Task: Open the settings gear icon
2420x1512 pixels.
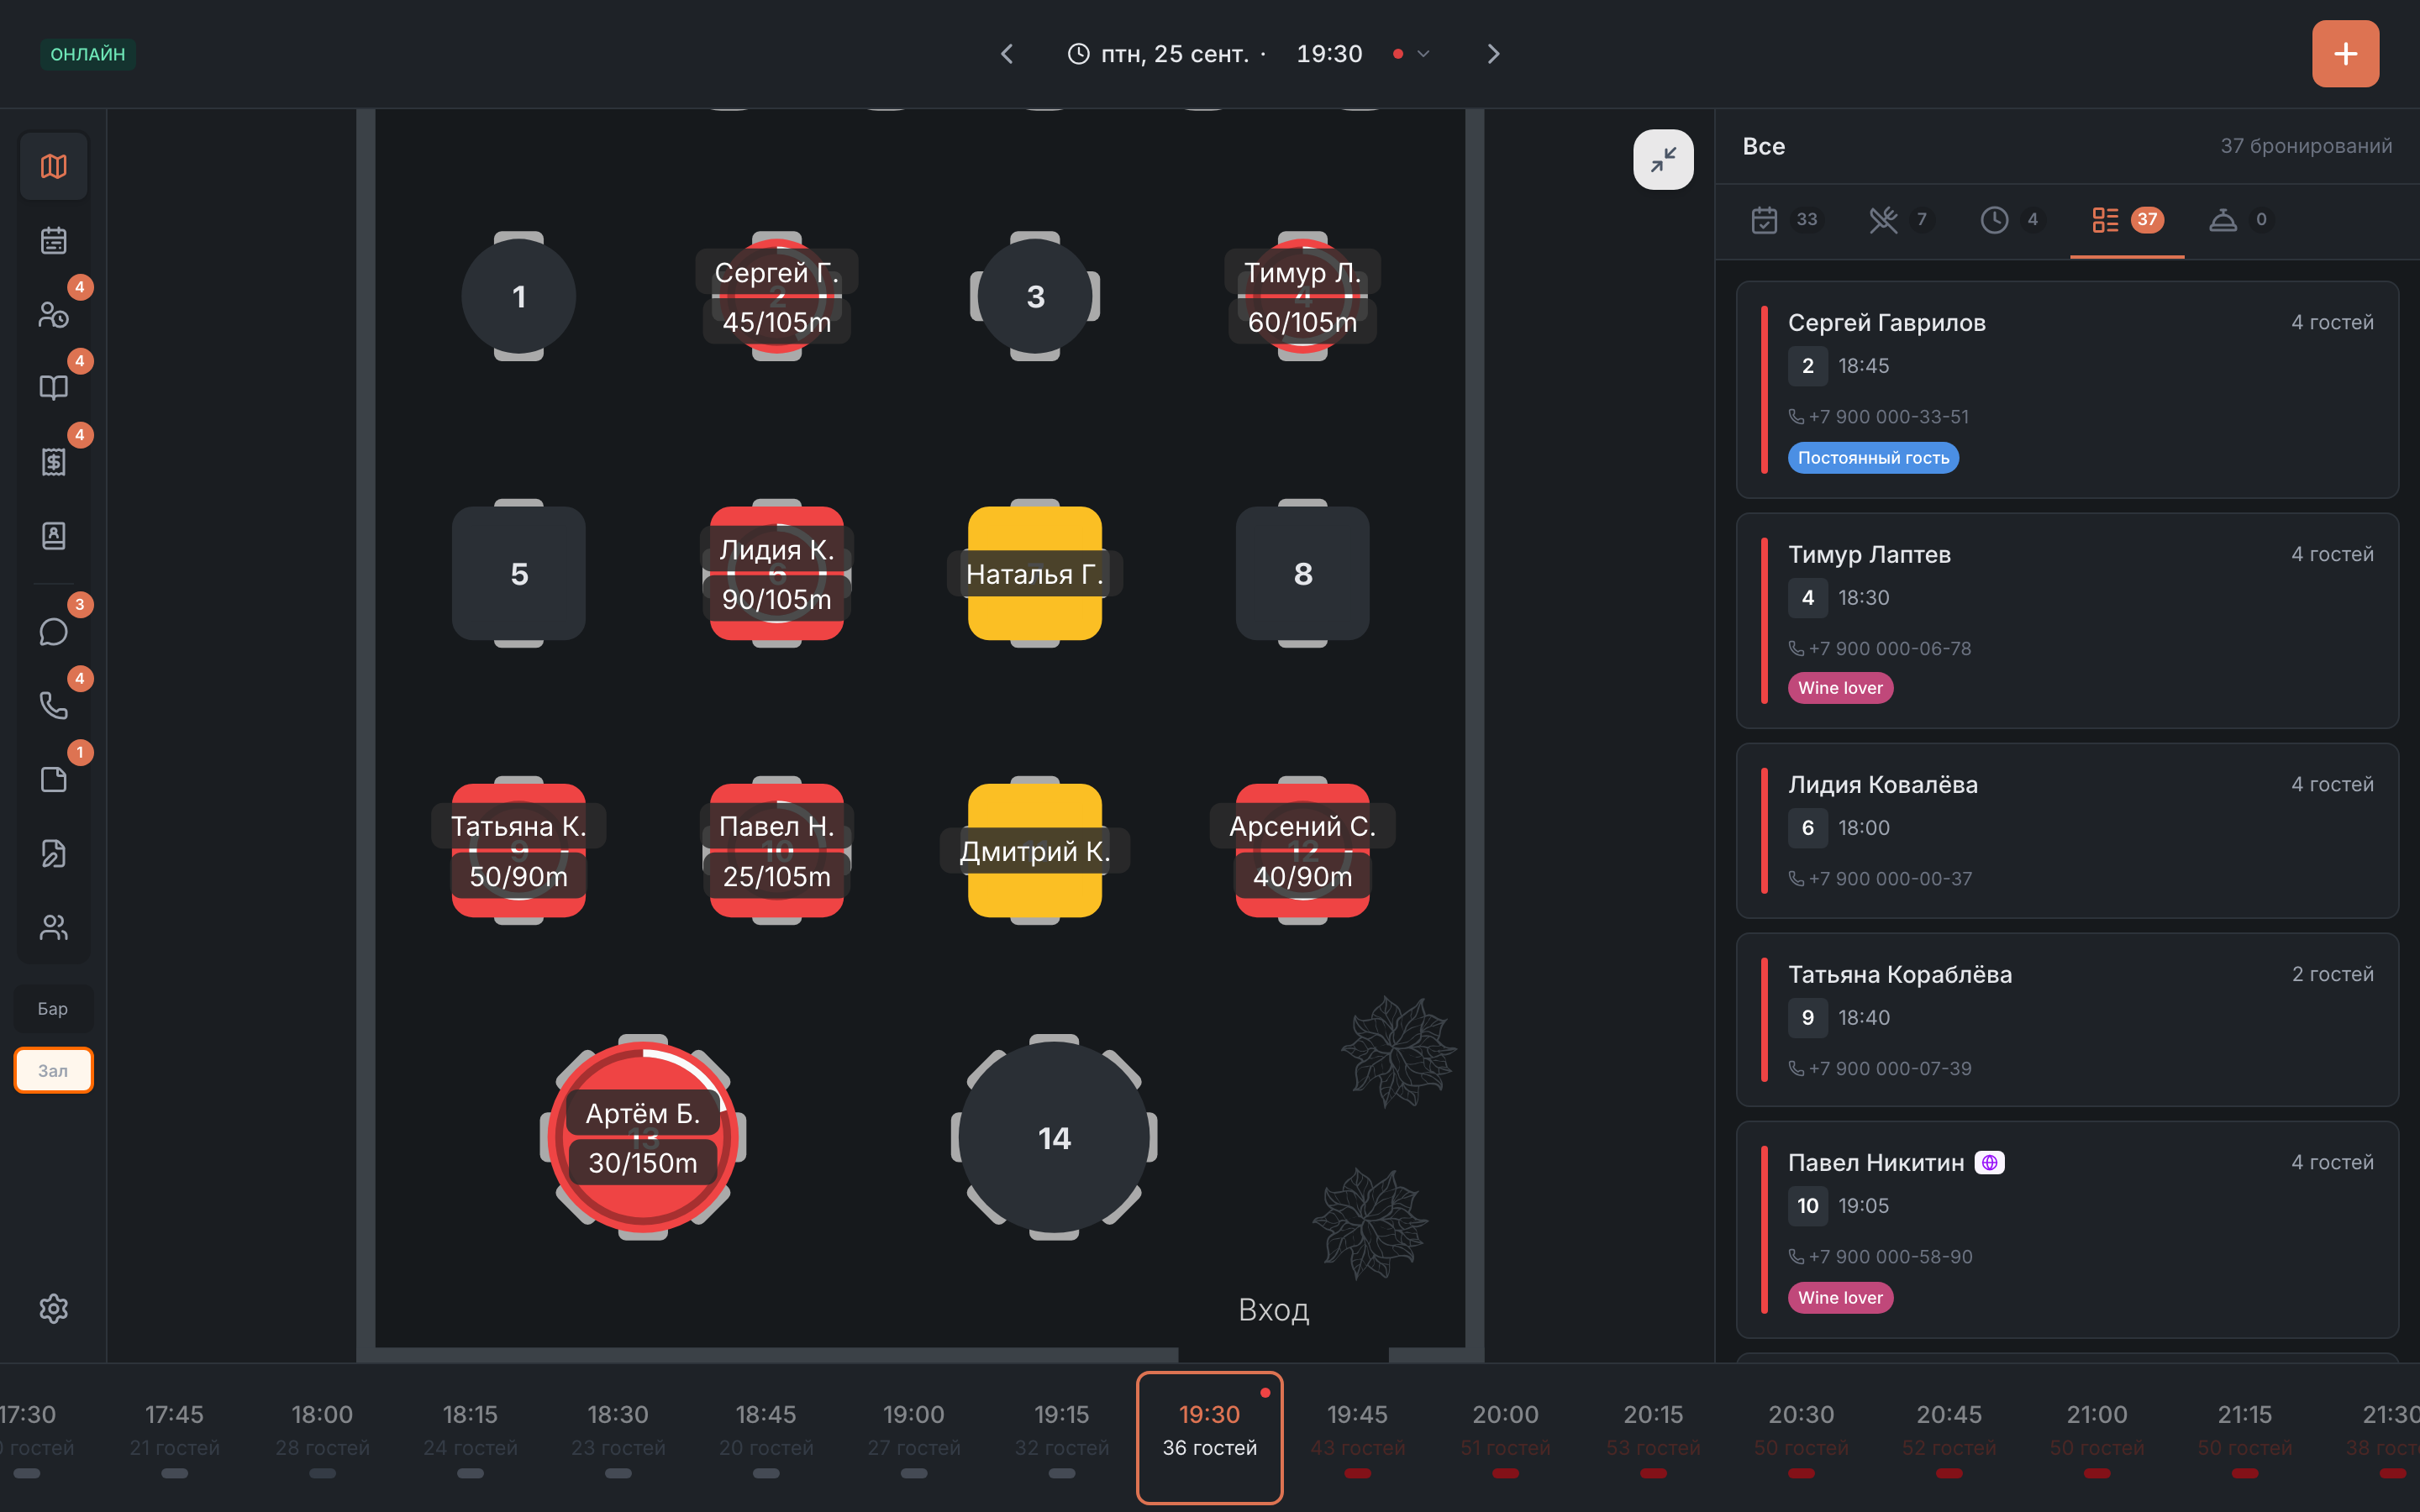Action: tap(53, 1308)
